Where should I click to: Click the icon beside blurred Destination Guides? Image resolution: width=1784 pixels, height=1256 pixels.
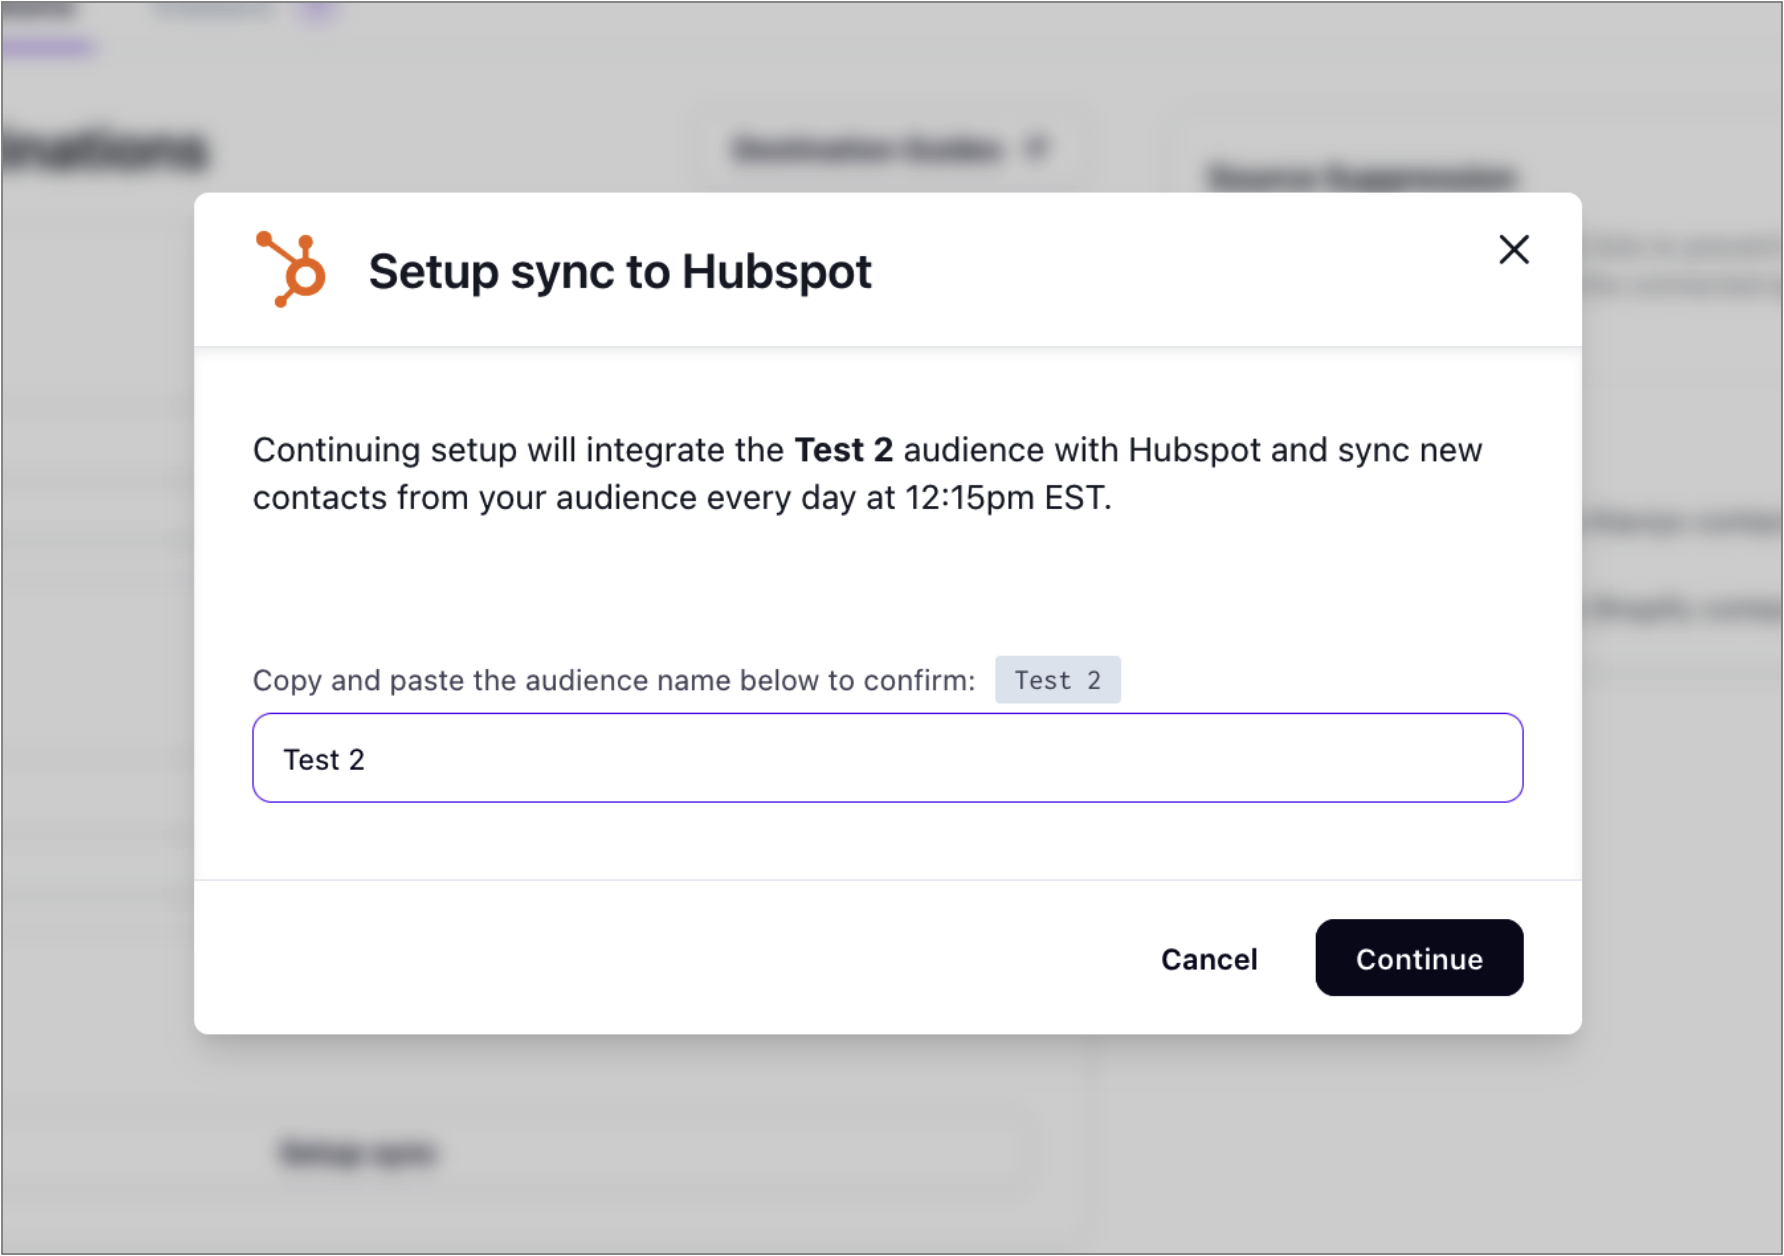pyautogui.click(x=1037, y=149)
